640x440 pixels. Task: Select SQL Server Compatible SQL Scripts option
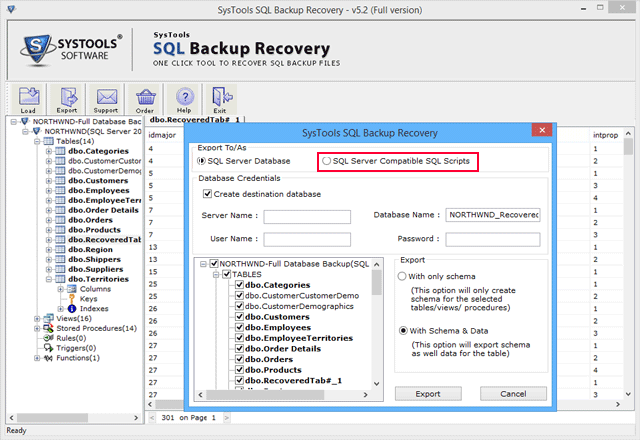coord(326,161)
